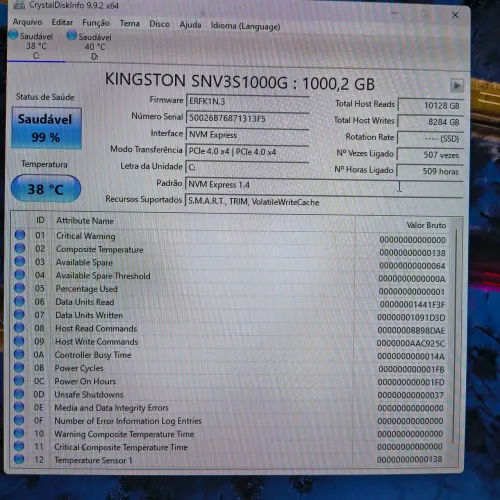This screenshot has height=500, width=500.
Task: Select drive C: tab at 38 °C
Action: click(36, 45)
